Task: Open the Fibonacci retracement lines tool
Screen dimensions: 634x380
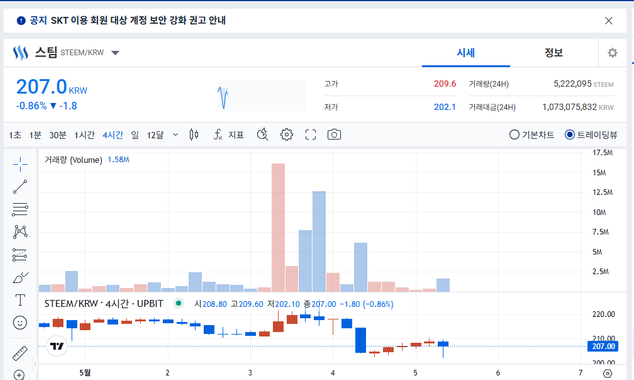Action: pos(20,209)
